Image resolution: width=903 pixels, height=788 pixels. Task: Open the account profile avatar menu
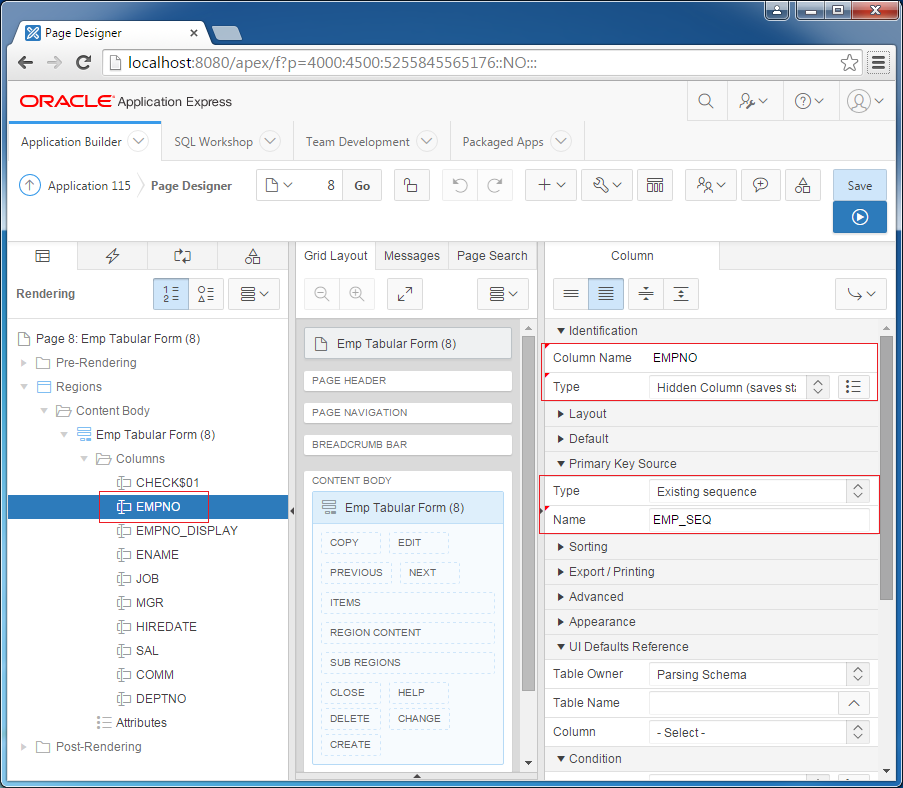coord(865,101)
